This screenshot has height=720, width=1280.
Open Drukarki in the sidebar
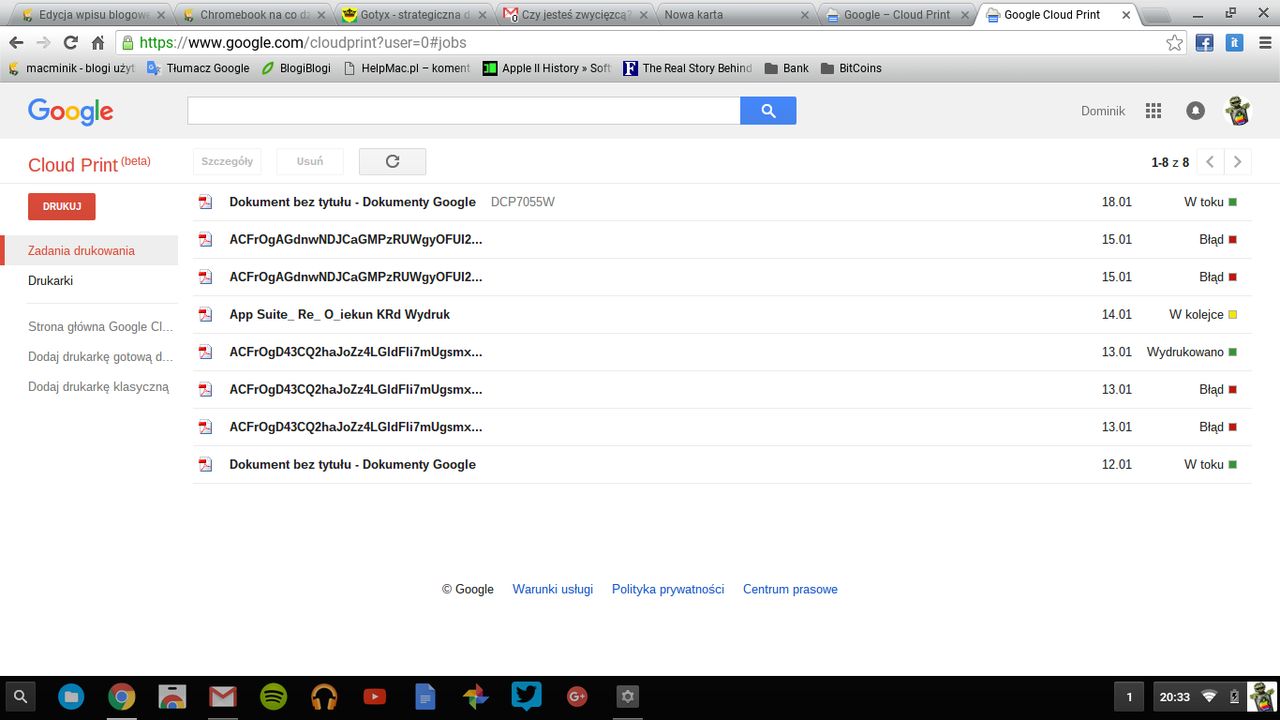(50, 281)
